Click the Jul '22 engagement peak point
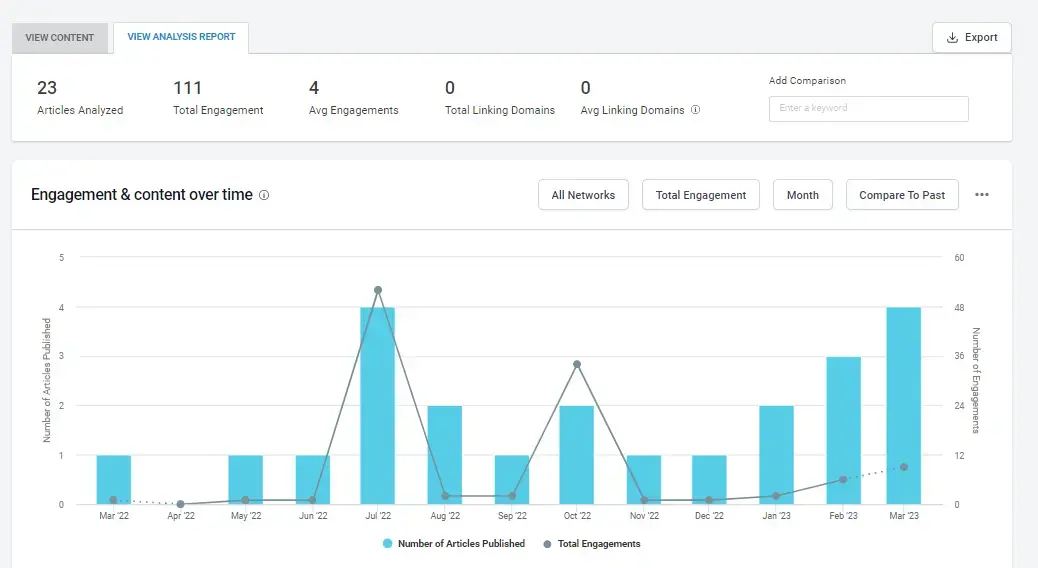 (378, 290)
